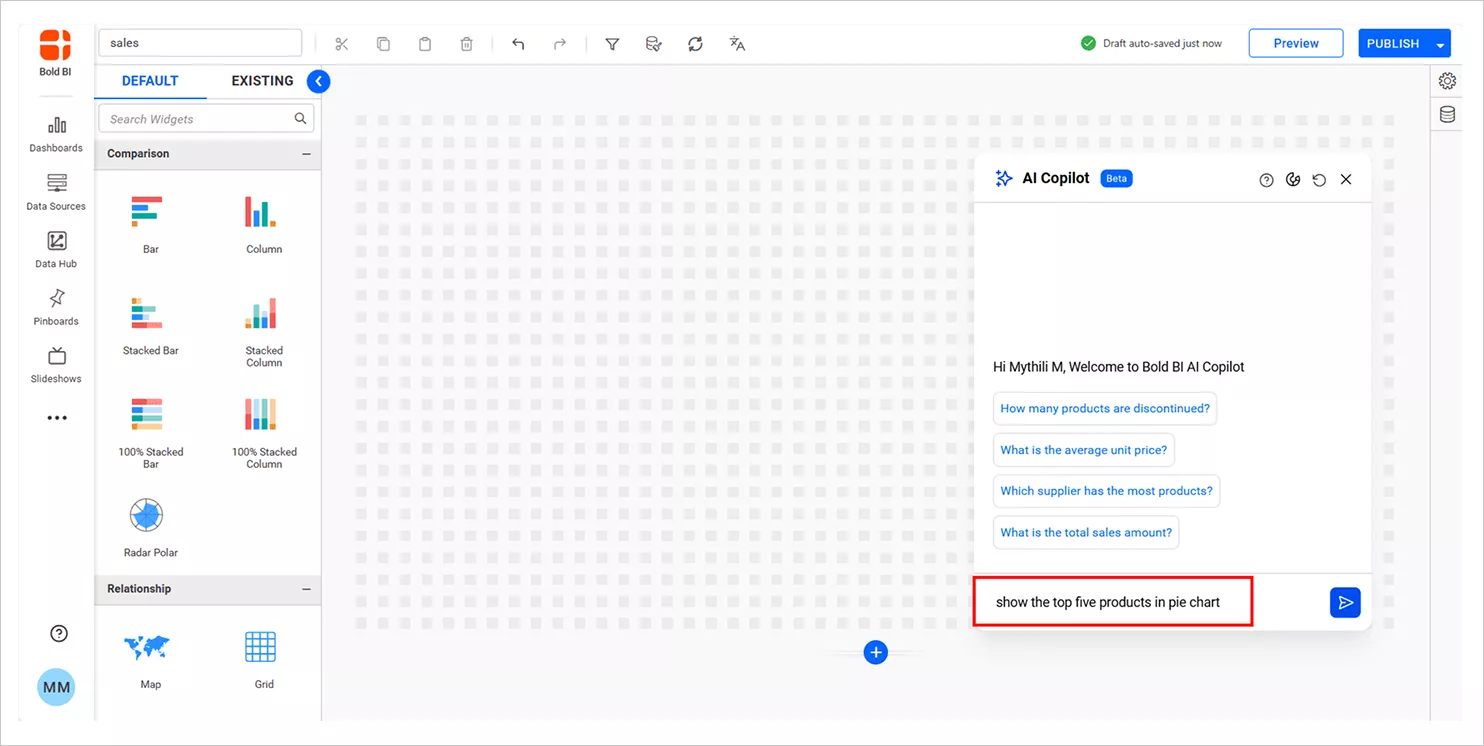The image size is (1484, 746).
Task: Focus the AI Copilot prompt input
Action: pos(1112,602)
